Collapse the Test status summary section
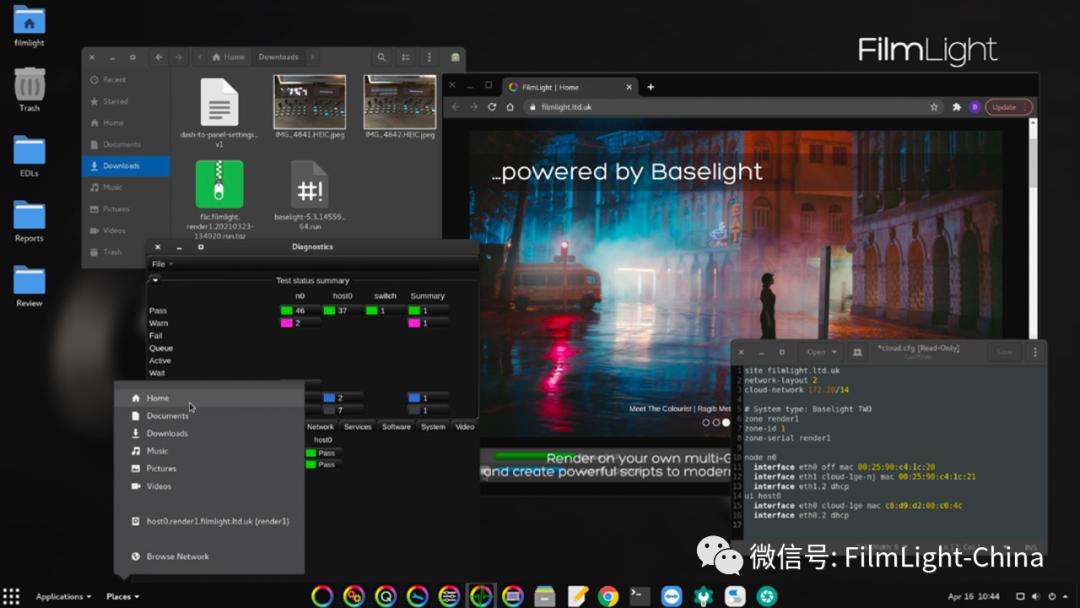The width and height of the screenshot is (1080, 608). click(156, 280)
